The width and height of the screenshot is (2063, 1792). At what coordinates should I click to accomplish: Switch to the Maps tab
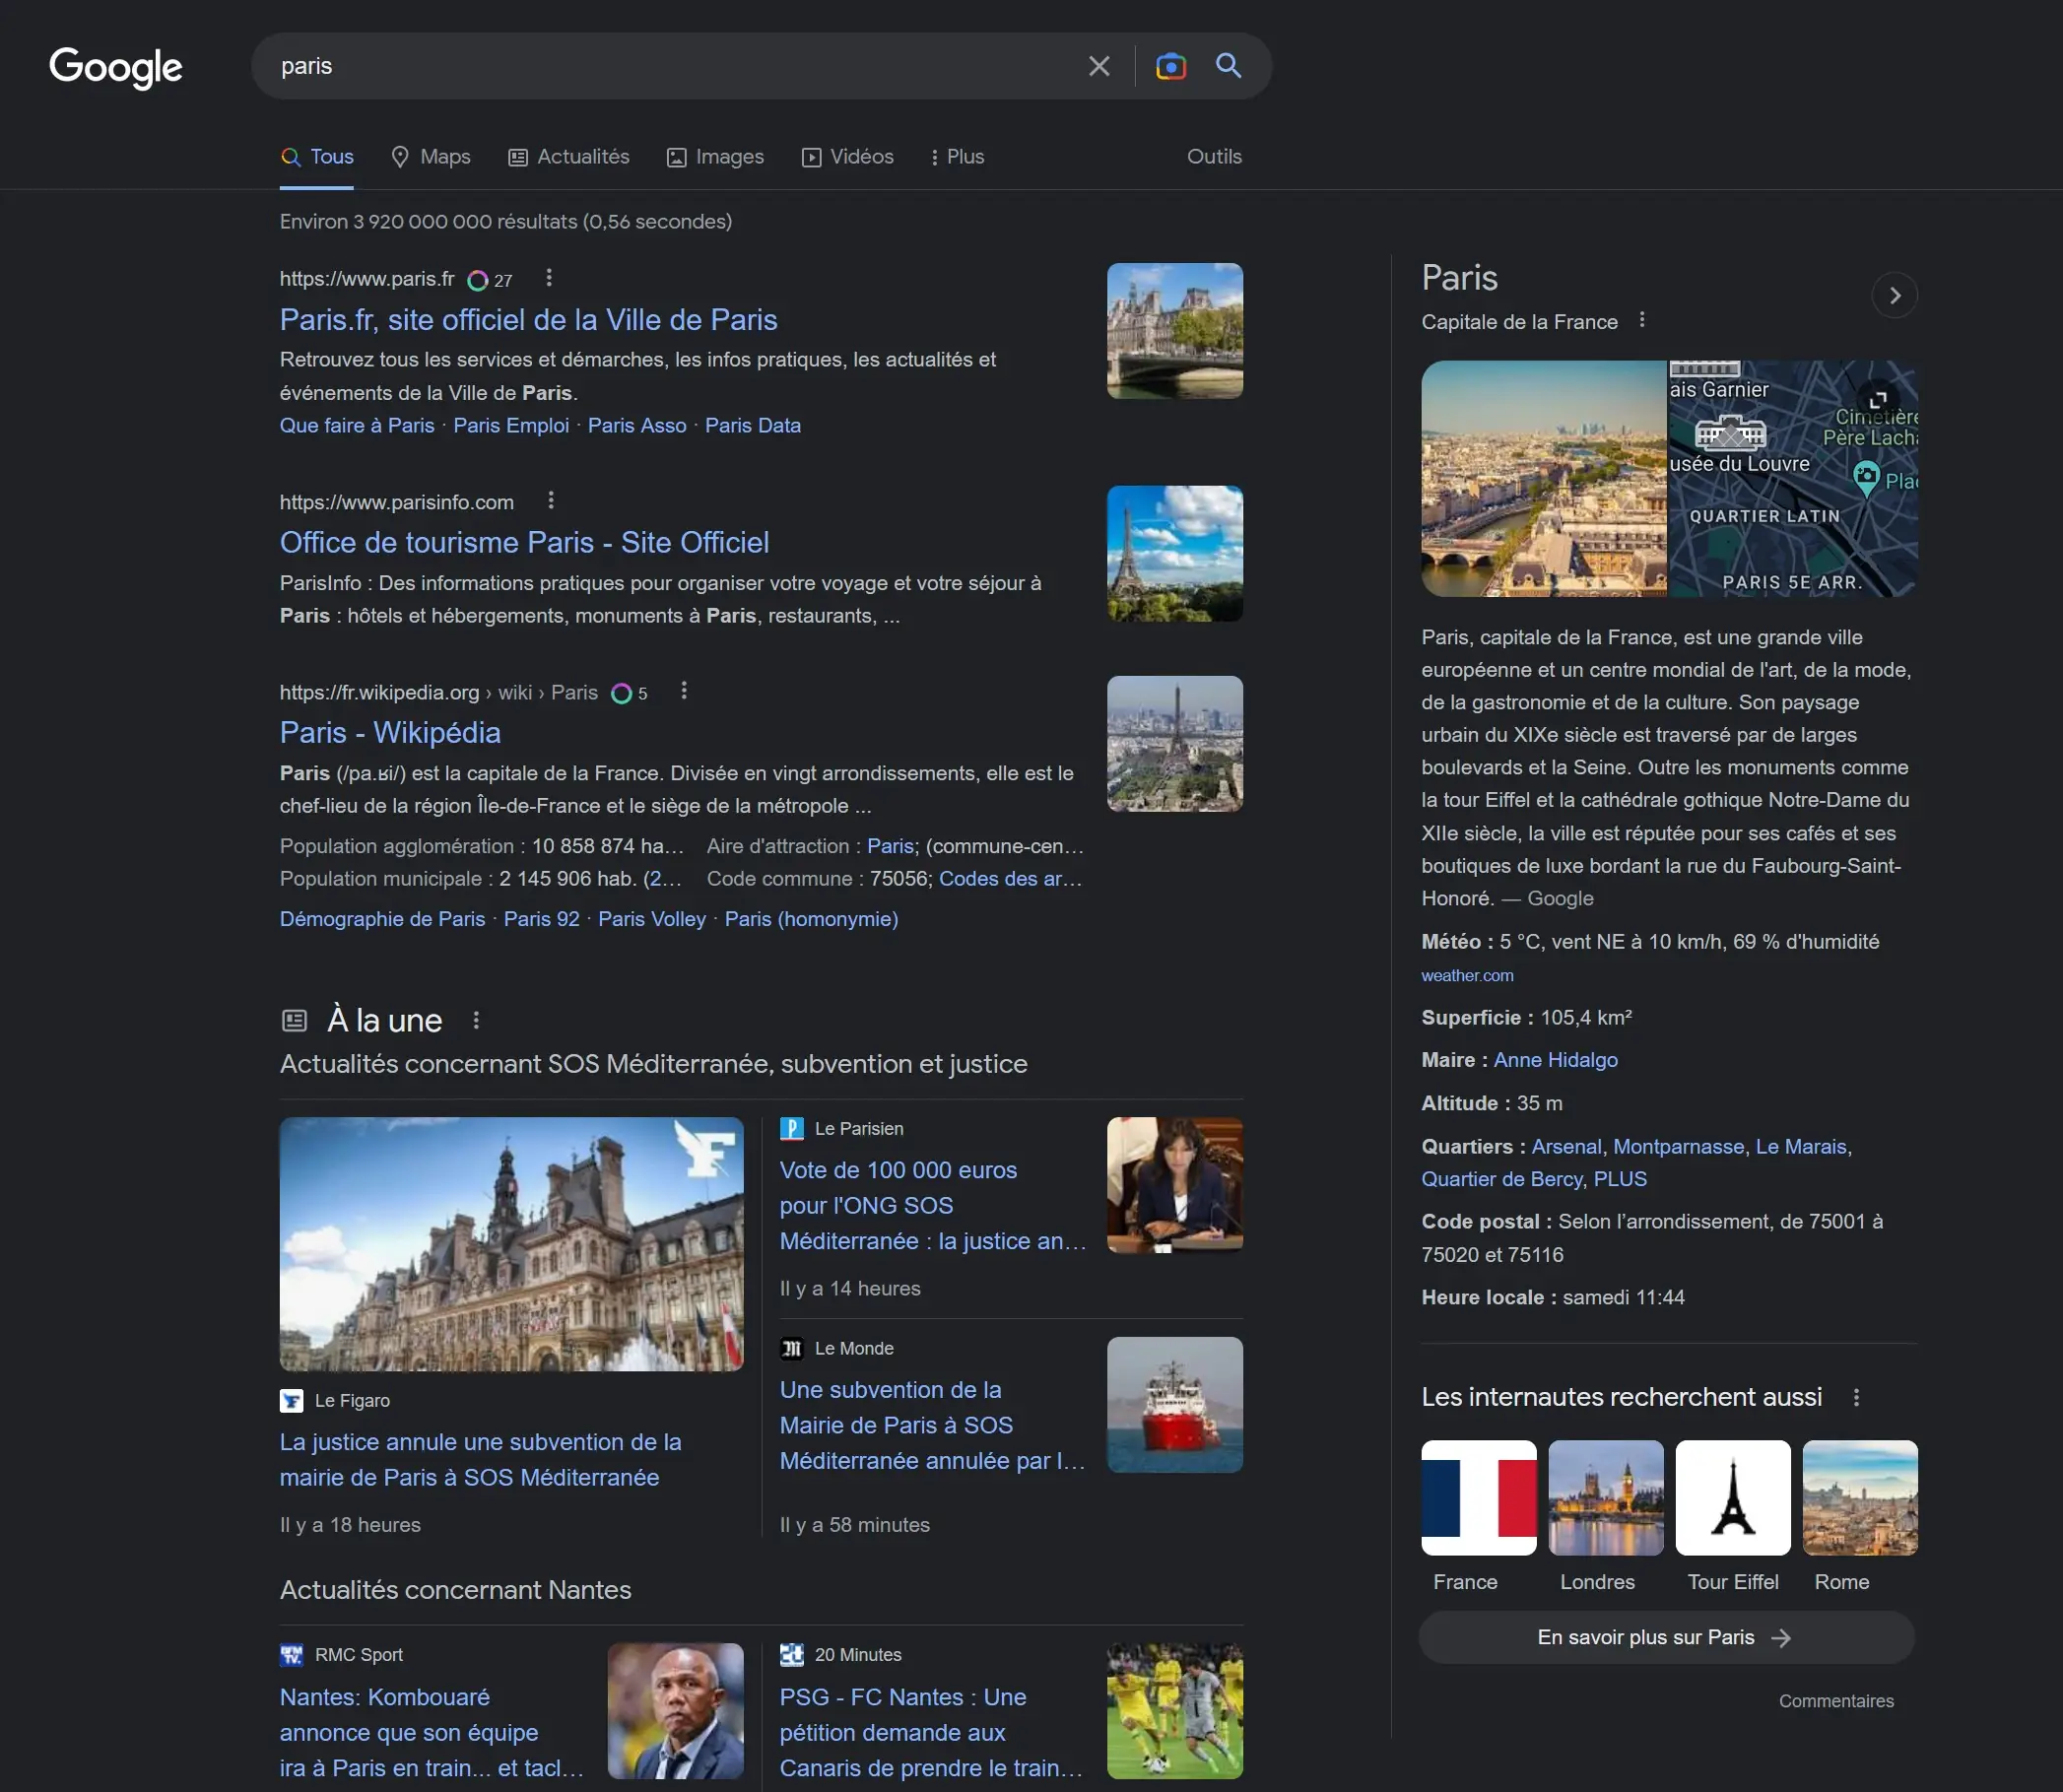[x=431, y=157]
